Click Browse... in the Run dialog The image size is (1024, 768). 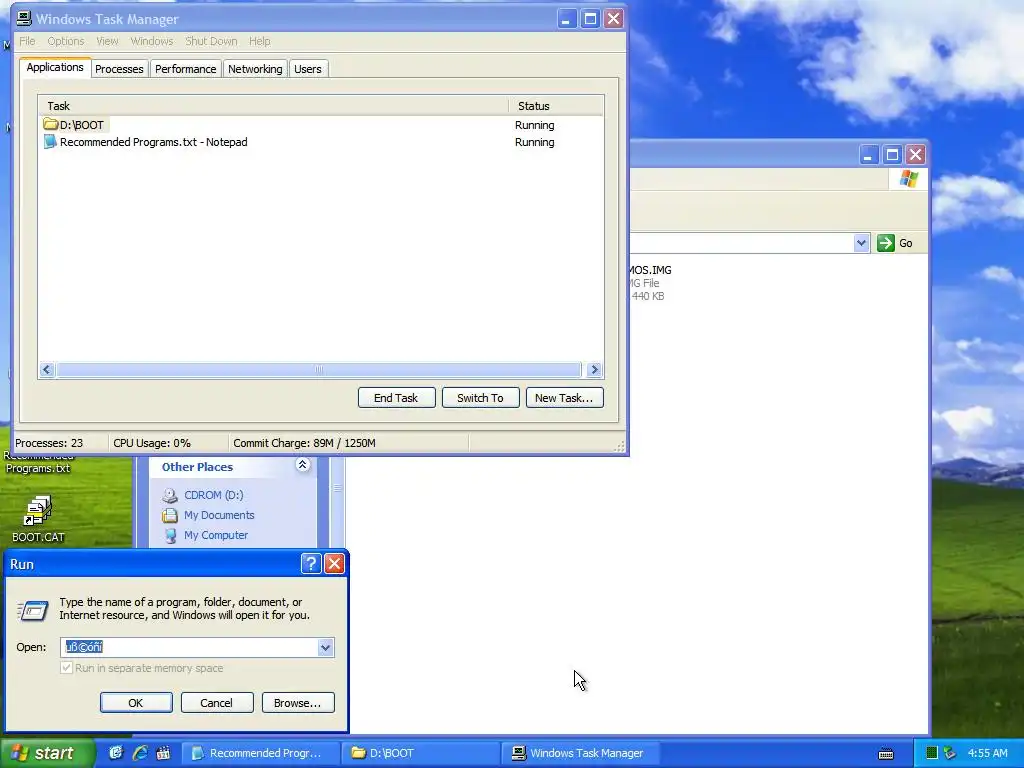tap(298, 703)
